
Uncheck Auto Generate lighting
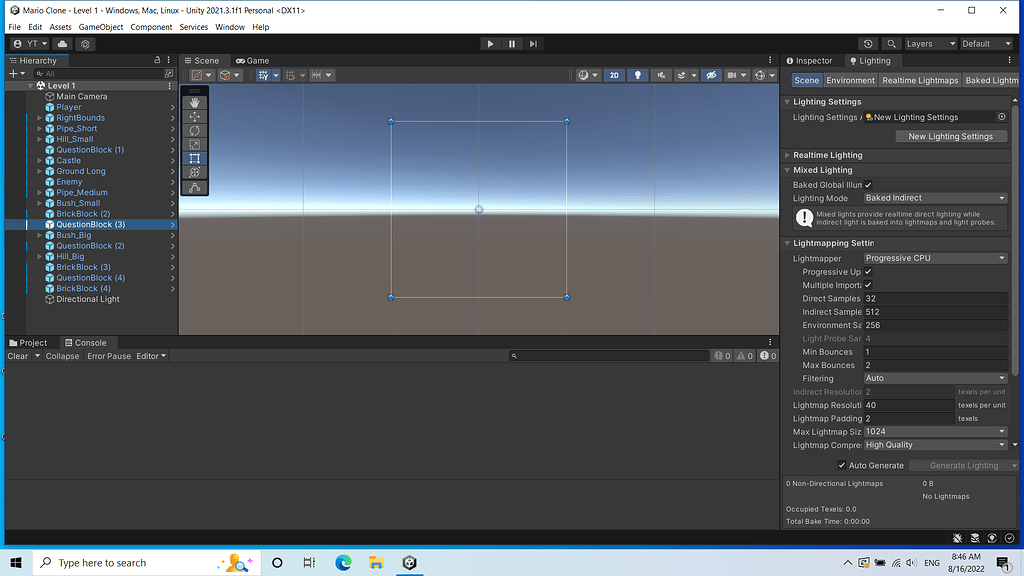[x=842, y=465]
